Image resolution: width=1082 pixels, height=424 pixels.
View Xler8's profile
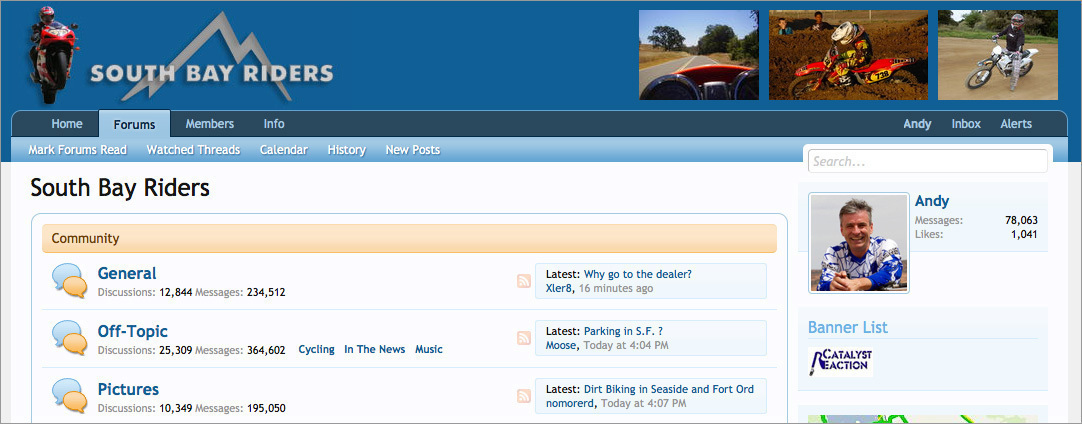559,288
